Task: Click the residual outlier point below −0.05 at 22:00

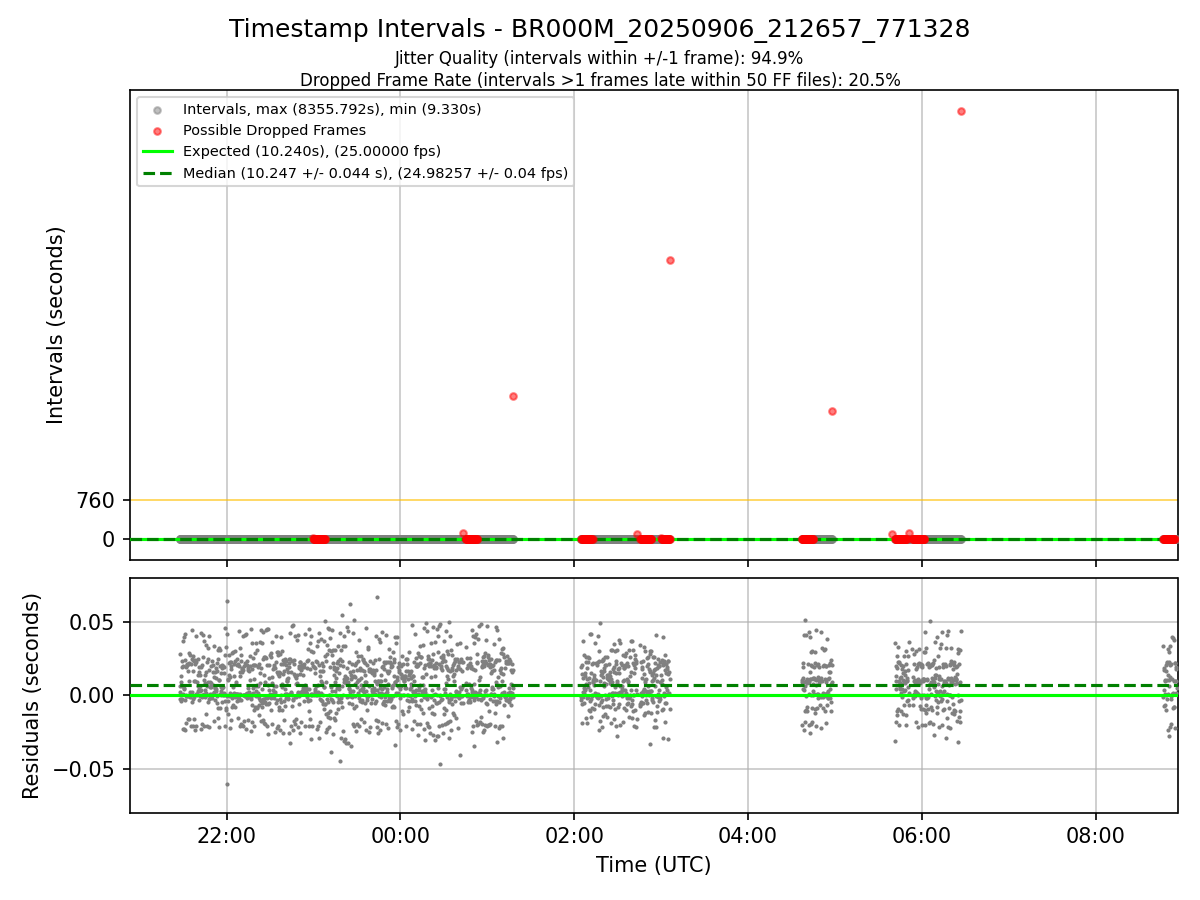Action: coord(227,784)
